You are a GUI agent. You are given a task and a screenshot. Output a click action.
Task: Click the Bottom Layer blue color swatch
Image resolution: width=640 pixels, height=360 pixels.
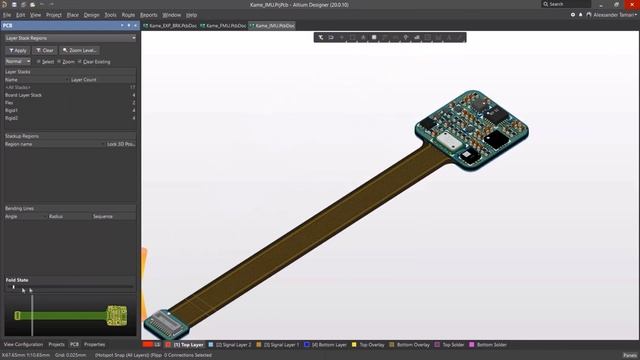307,345
